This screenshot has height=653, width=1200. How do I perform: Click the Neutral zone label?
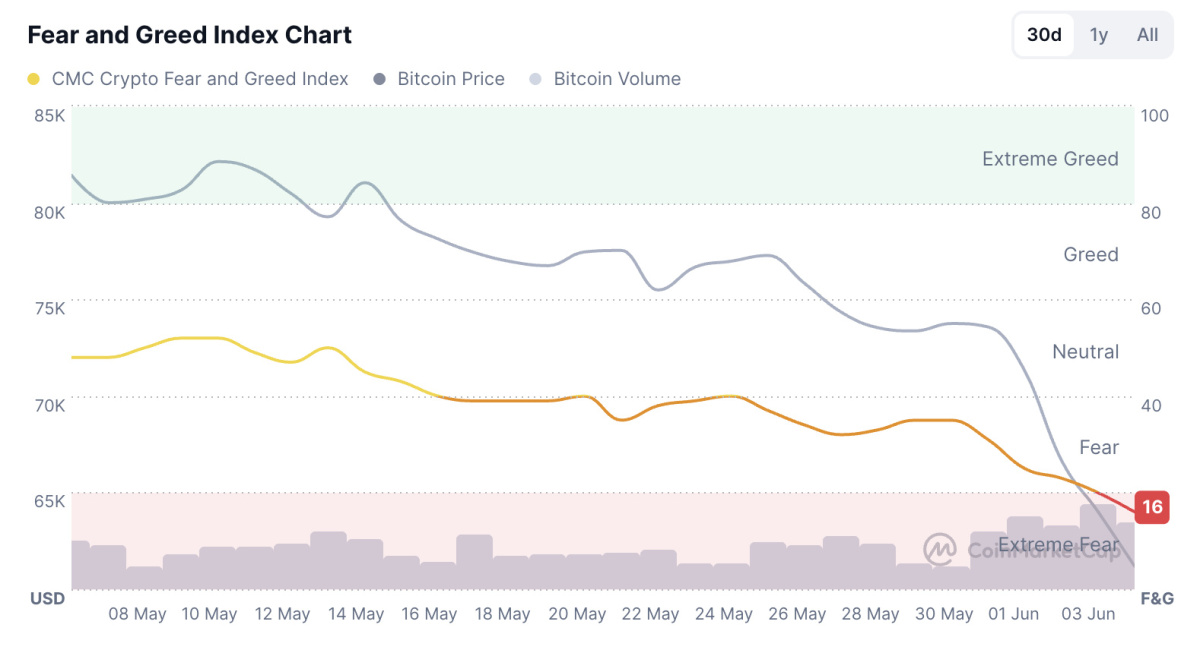coord(1085,352)
